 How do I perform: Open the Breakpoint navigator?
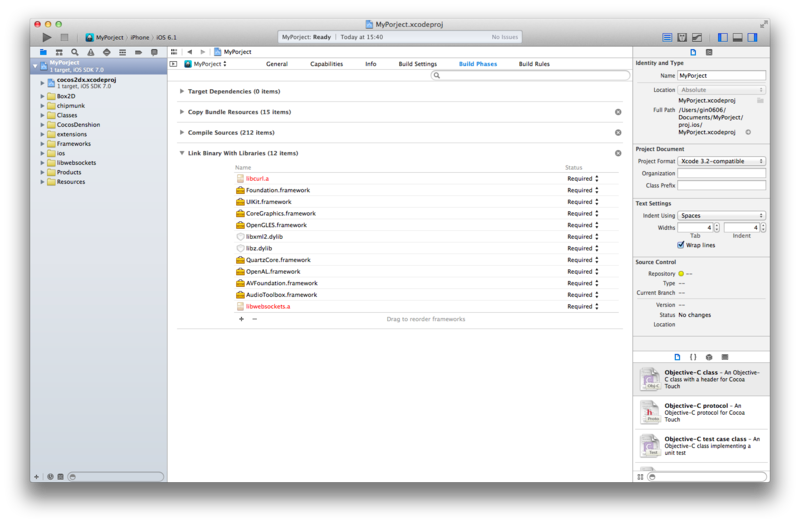coord(138,52)
